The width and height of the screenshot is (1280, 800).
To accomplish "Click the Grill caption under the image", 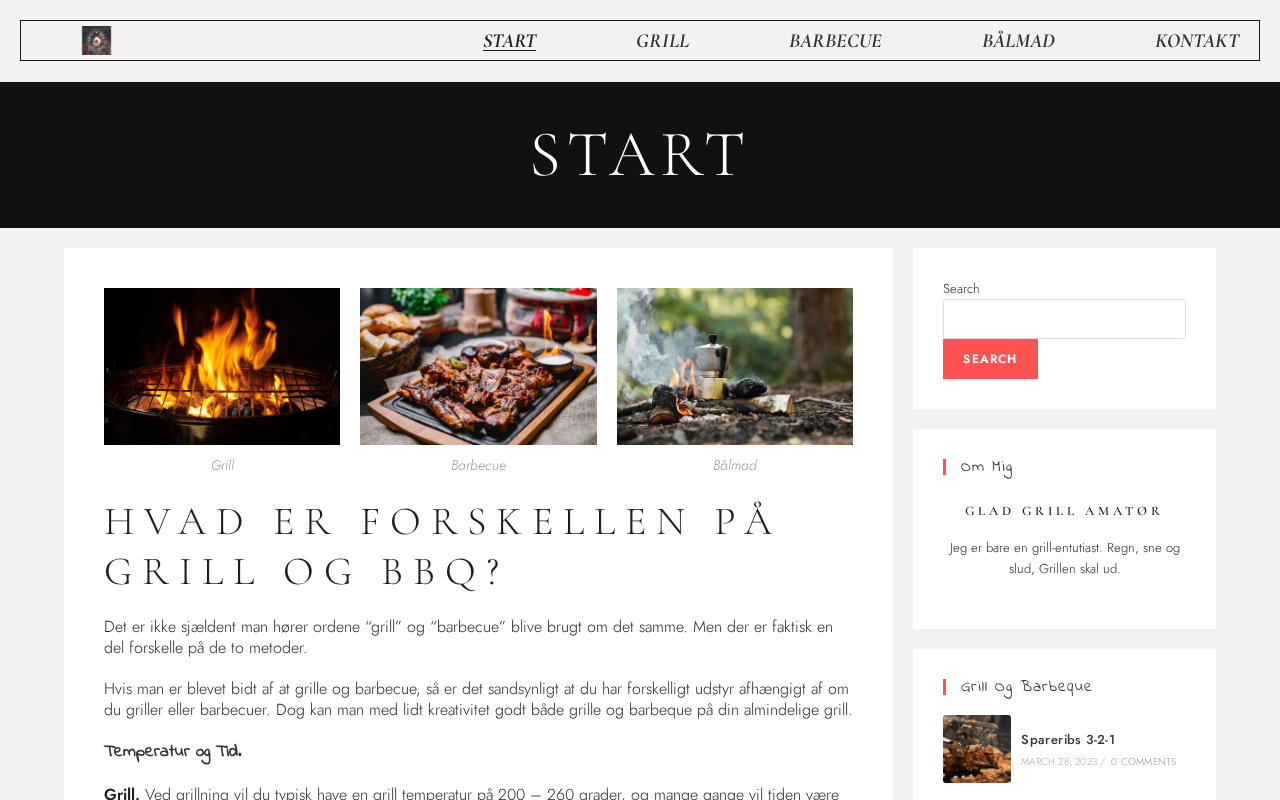I will click(222, 465).
